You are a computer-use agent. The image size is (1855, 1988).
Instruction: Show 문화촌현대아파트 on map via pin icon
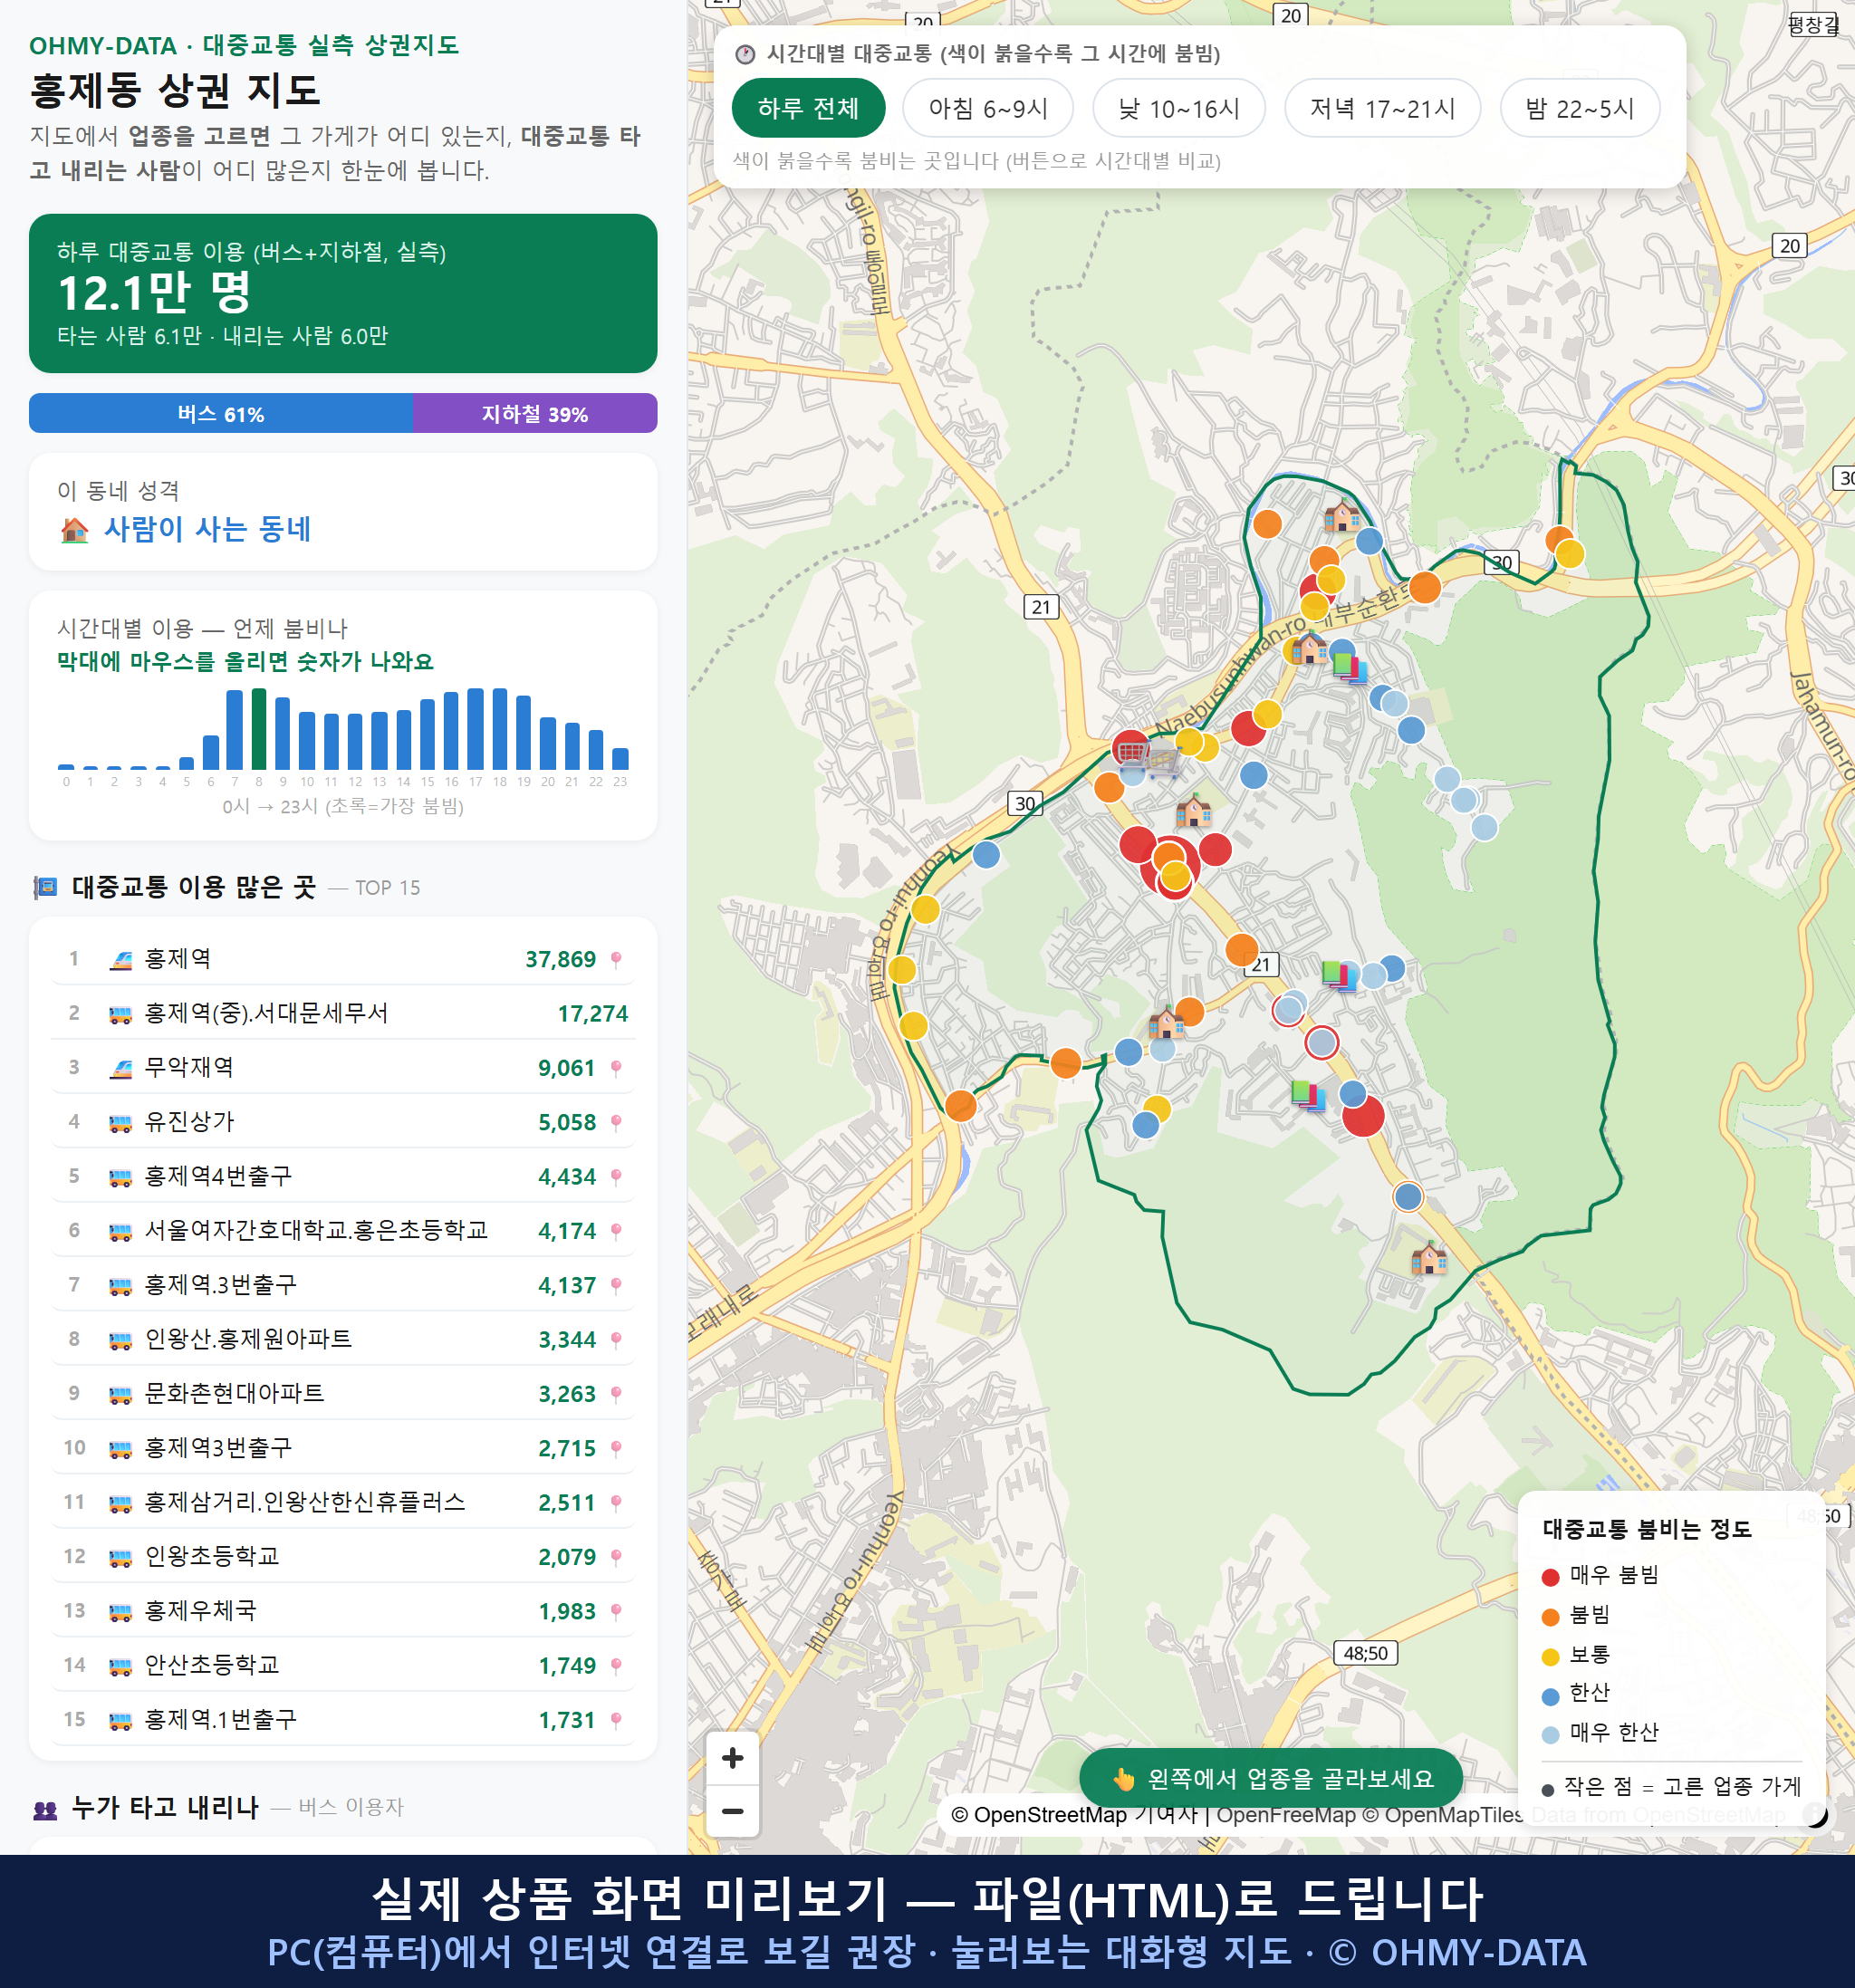click(x=616, y=1394)
